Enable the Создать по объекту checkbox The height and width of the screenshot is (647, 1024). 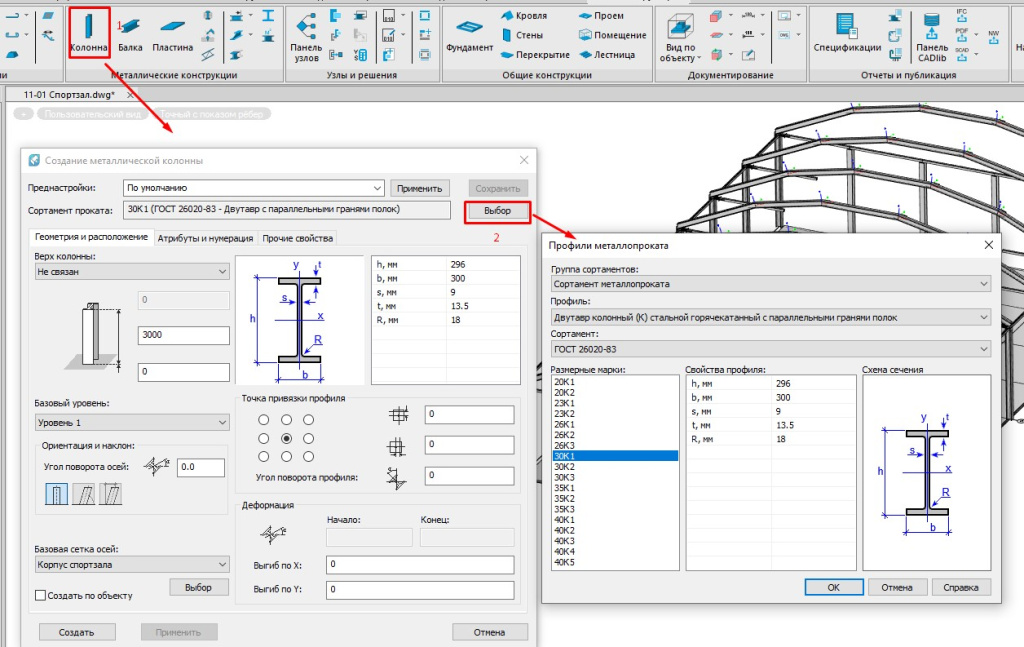[x=41, y=596]
